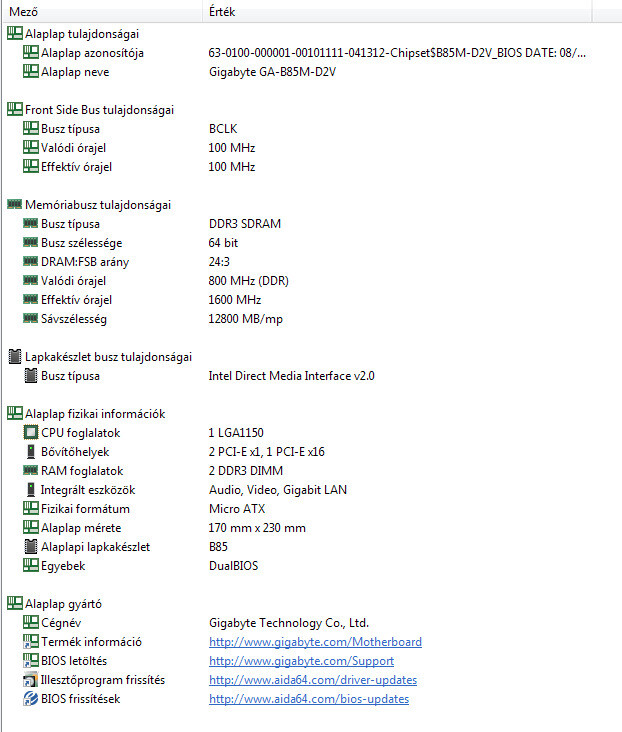Select the 170 mm x 230 mm value
622x732 pixels.
[257, 528]
